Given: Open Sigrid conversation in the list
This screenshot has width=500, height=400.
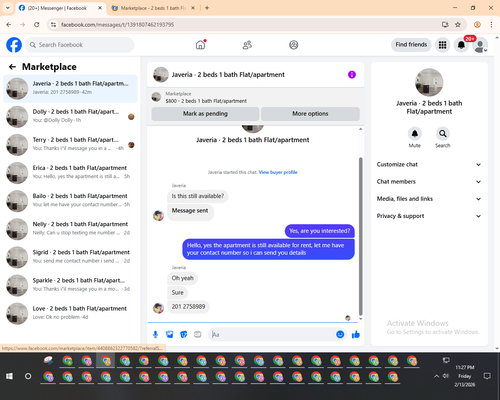Looking at the screenshot, I should tap(70, 257).
